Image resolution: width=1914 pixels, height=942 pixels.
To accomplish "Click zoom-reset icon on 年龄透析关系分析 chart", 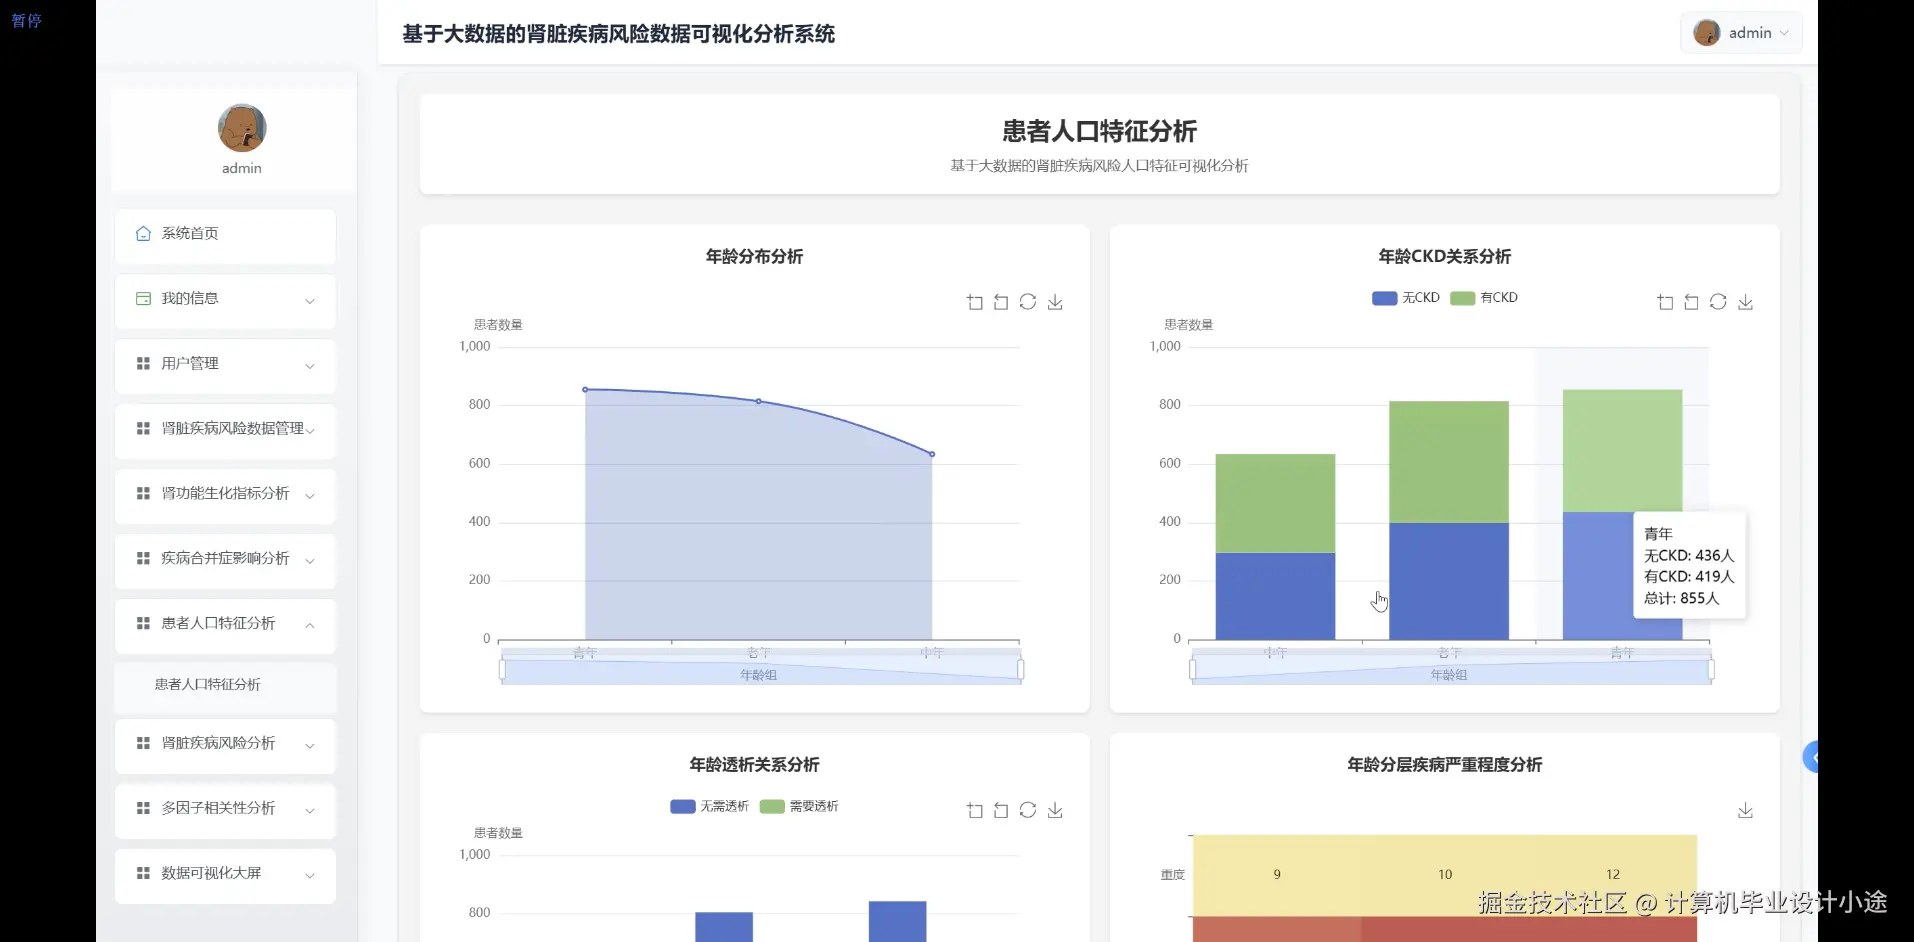I will [1001, 810].
